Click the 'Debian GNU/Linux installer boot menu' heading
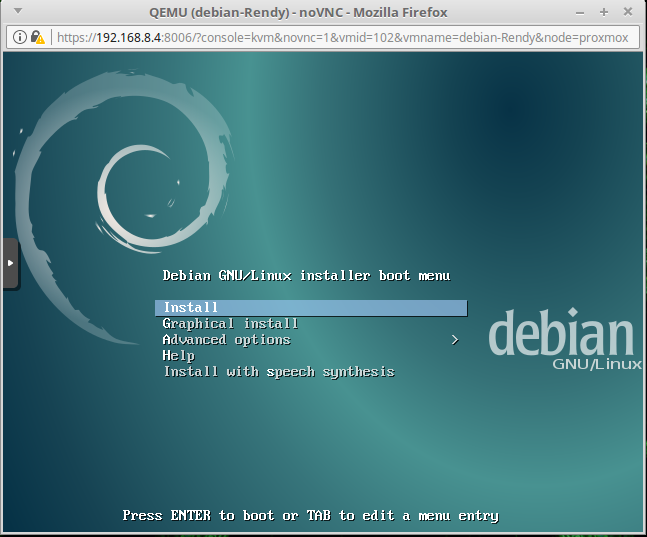Image resolution: width=647 pixels, height=537 pixels. click(x=306, y=275)
